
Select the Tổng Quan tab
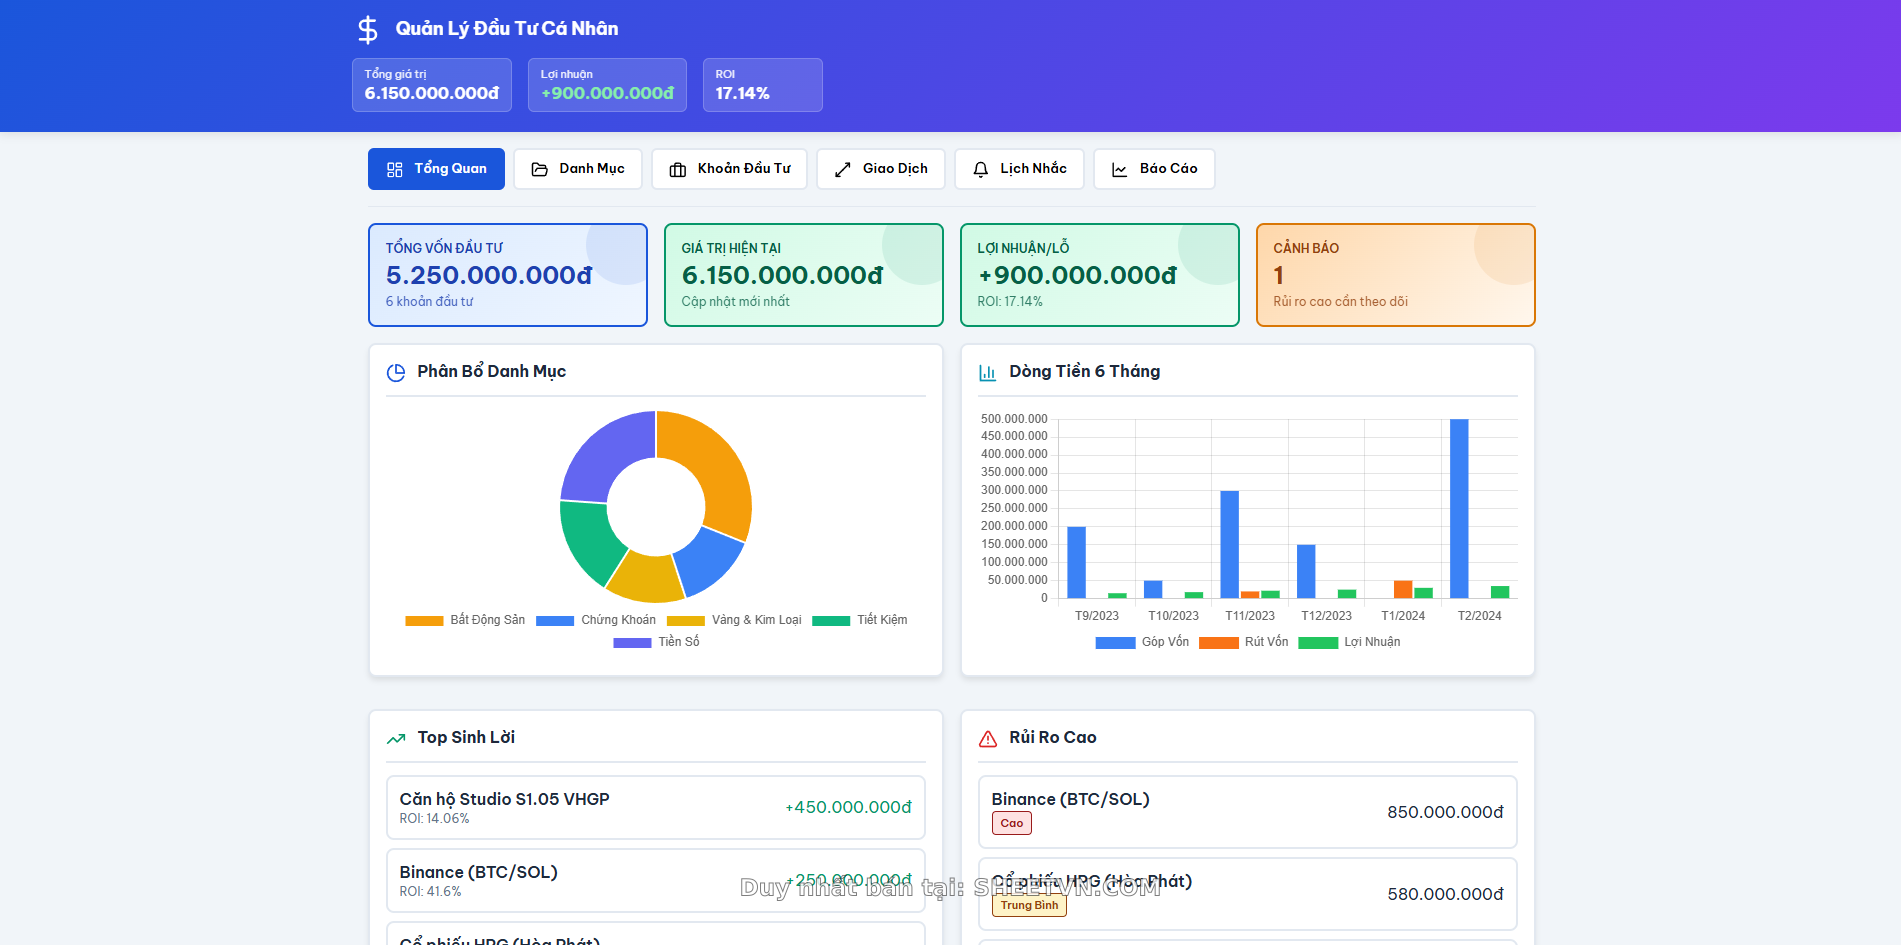[x=437, y=169]
